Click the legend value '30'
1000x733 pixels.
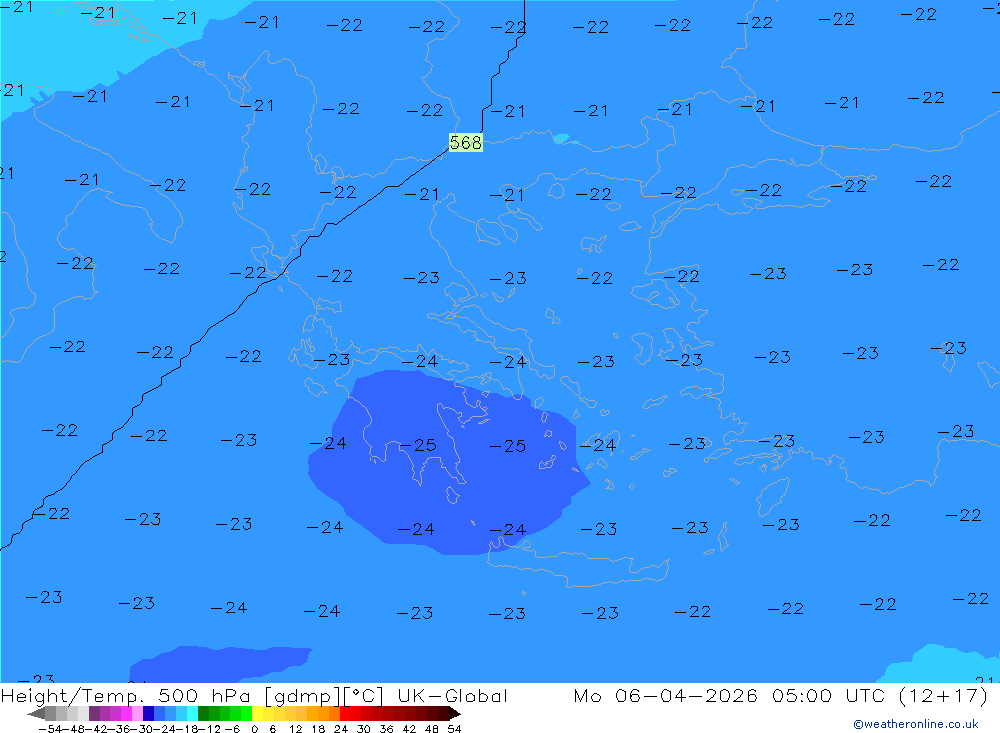pyautogui.click(x=364, y=729)
